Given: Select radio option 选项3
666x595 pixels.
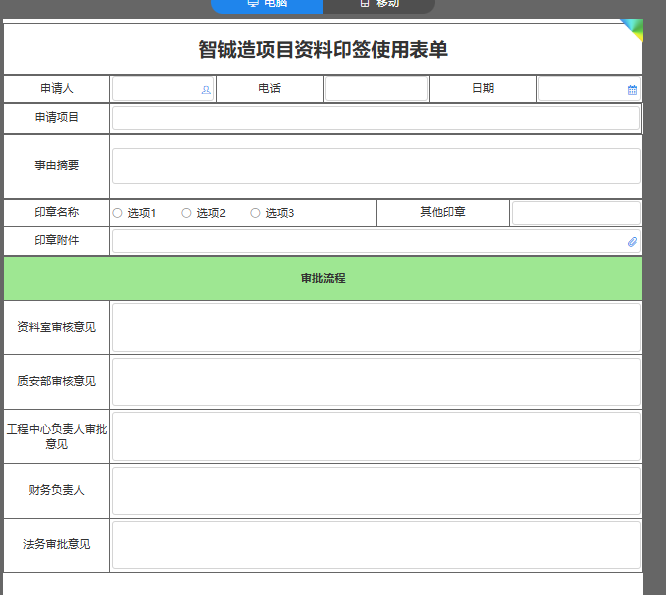Looking at the screenshot, I should click(x=255, y=213).
